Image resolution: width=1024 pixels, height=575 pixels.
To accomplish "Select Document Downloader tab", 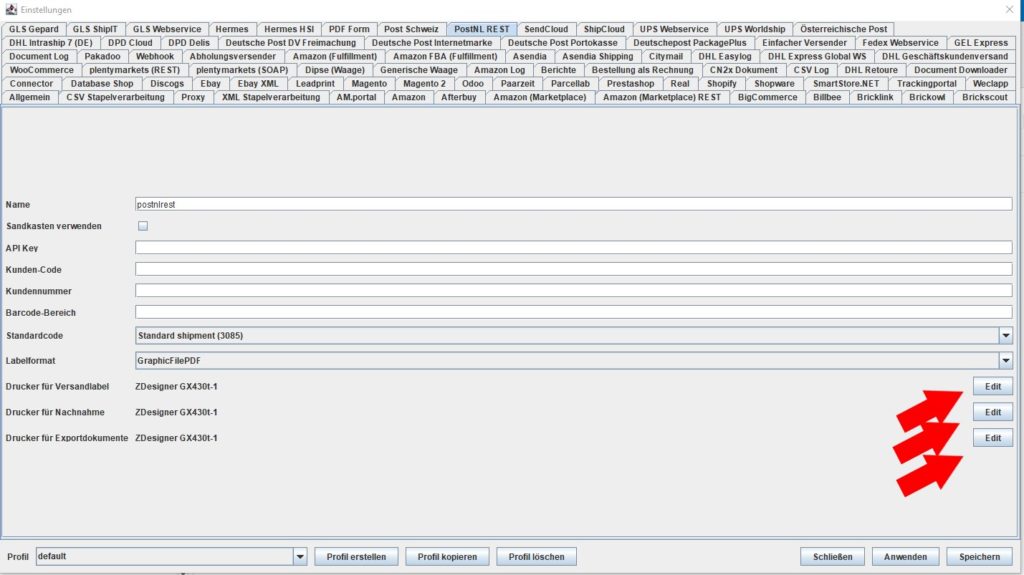I will (x=961, y=70).
